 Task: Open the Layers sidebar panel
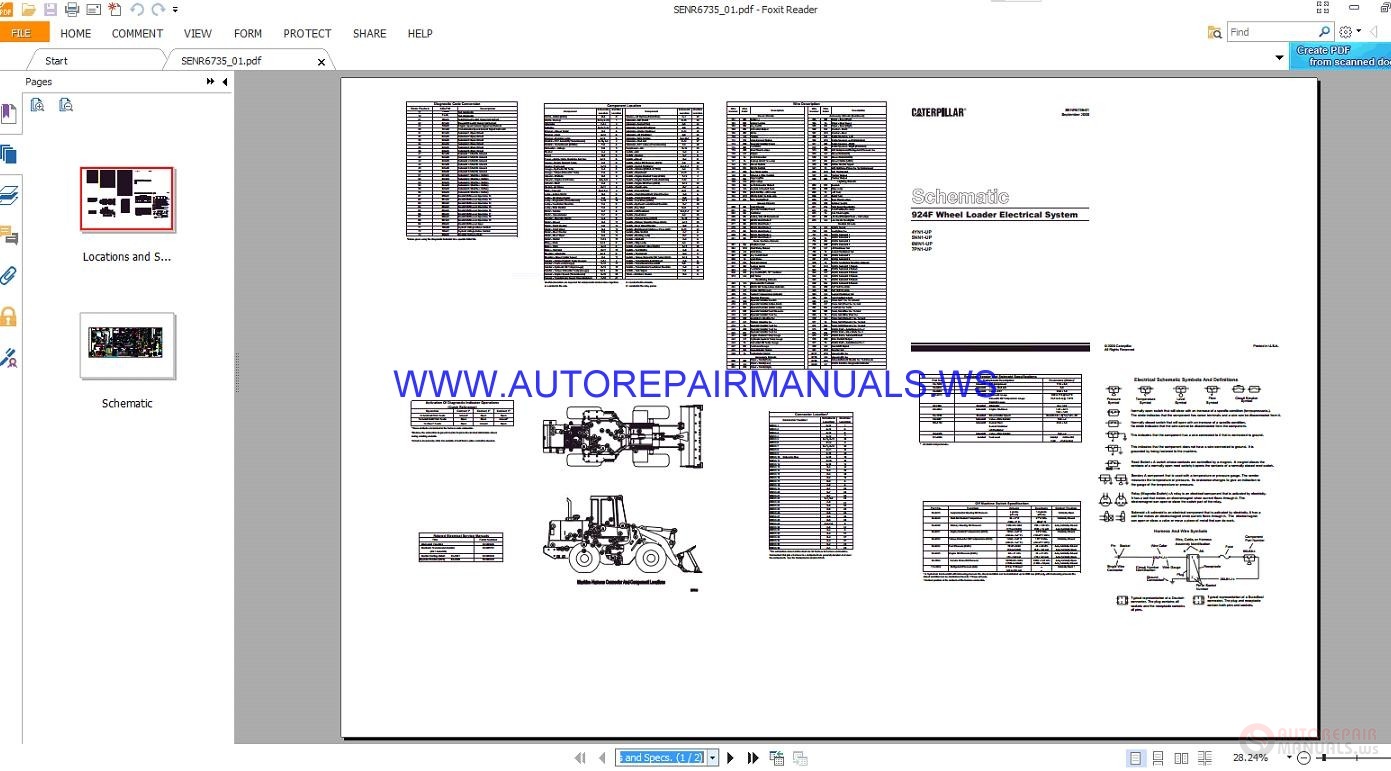pos(9,195)
